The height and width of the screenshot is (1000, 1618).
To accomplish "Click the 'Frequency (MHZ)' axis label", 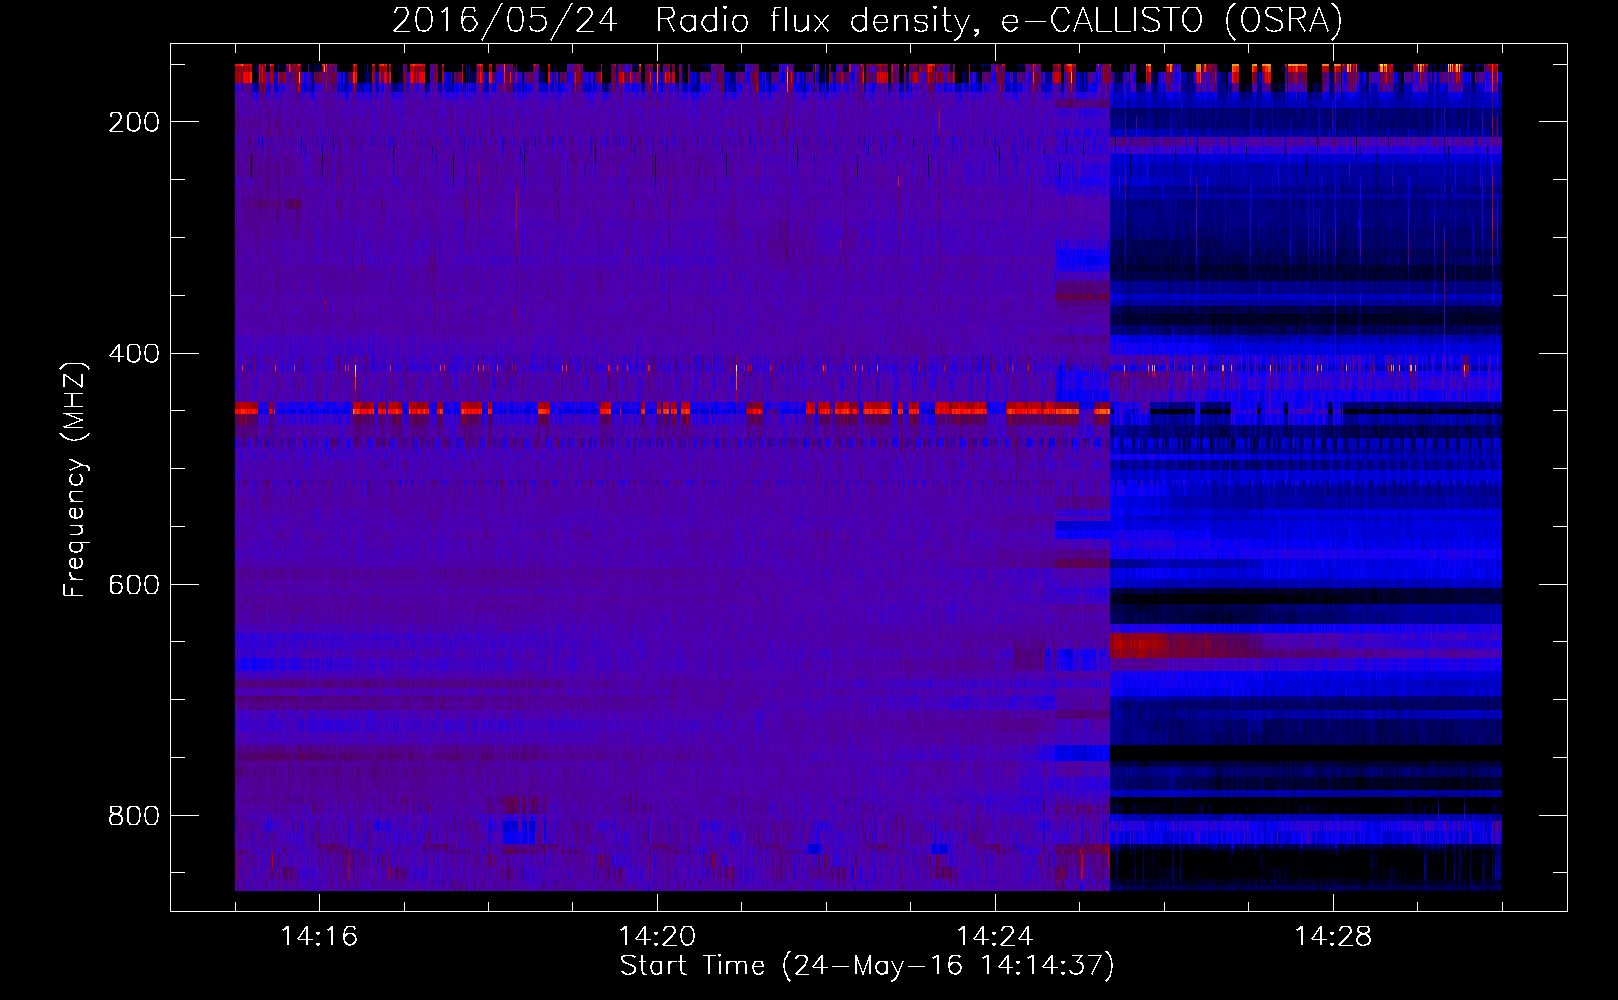I will pos(75,480).
